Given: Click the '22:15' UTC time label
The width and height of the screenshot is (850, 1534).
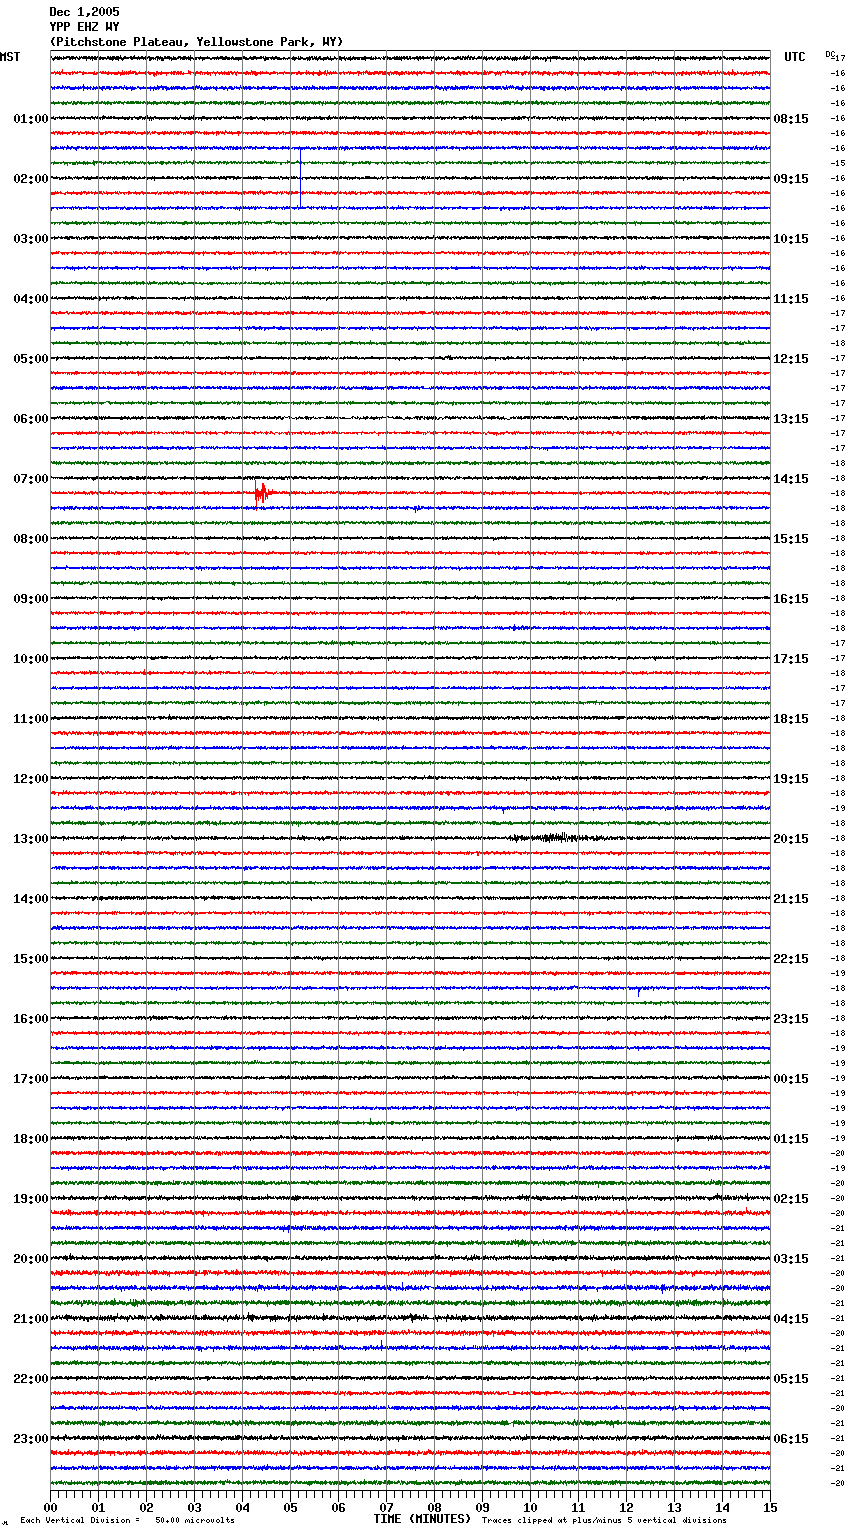Looking at the screenshot, I should point(791,959).
